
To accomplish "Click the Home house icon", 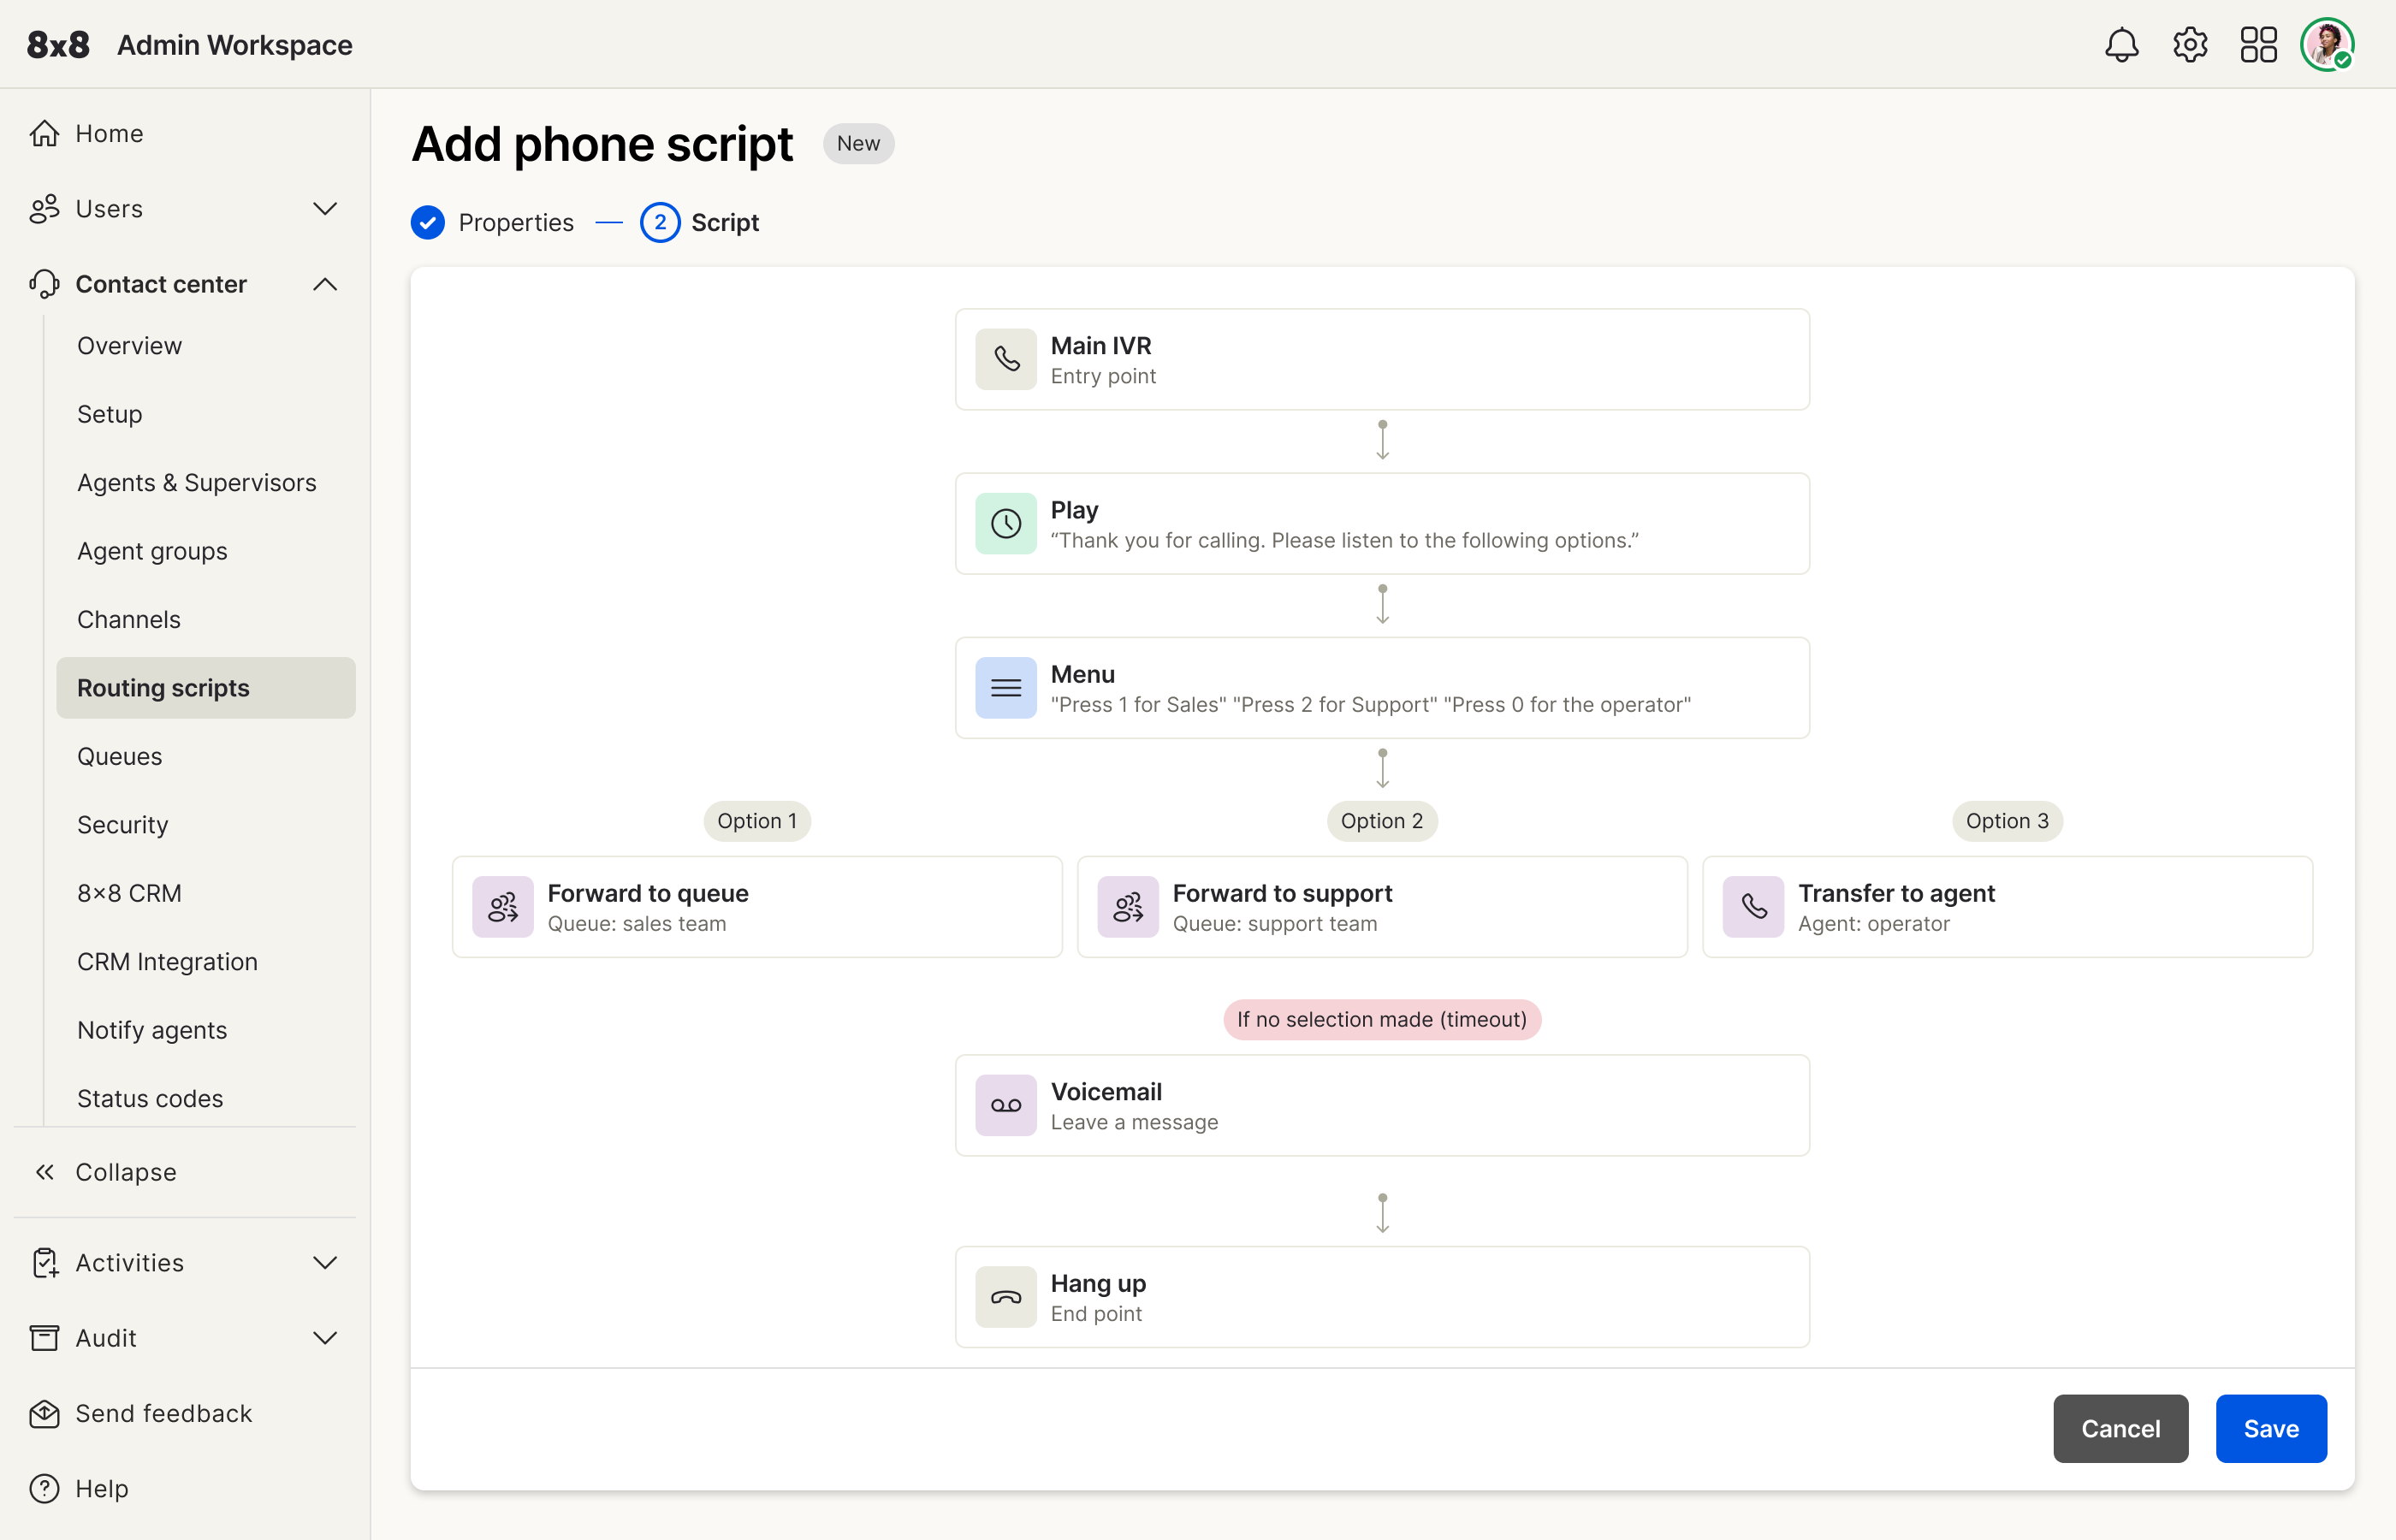I will [44, 133].
